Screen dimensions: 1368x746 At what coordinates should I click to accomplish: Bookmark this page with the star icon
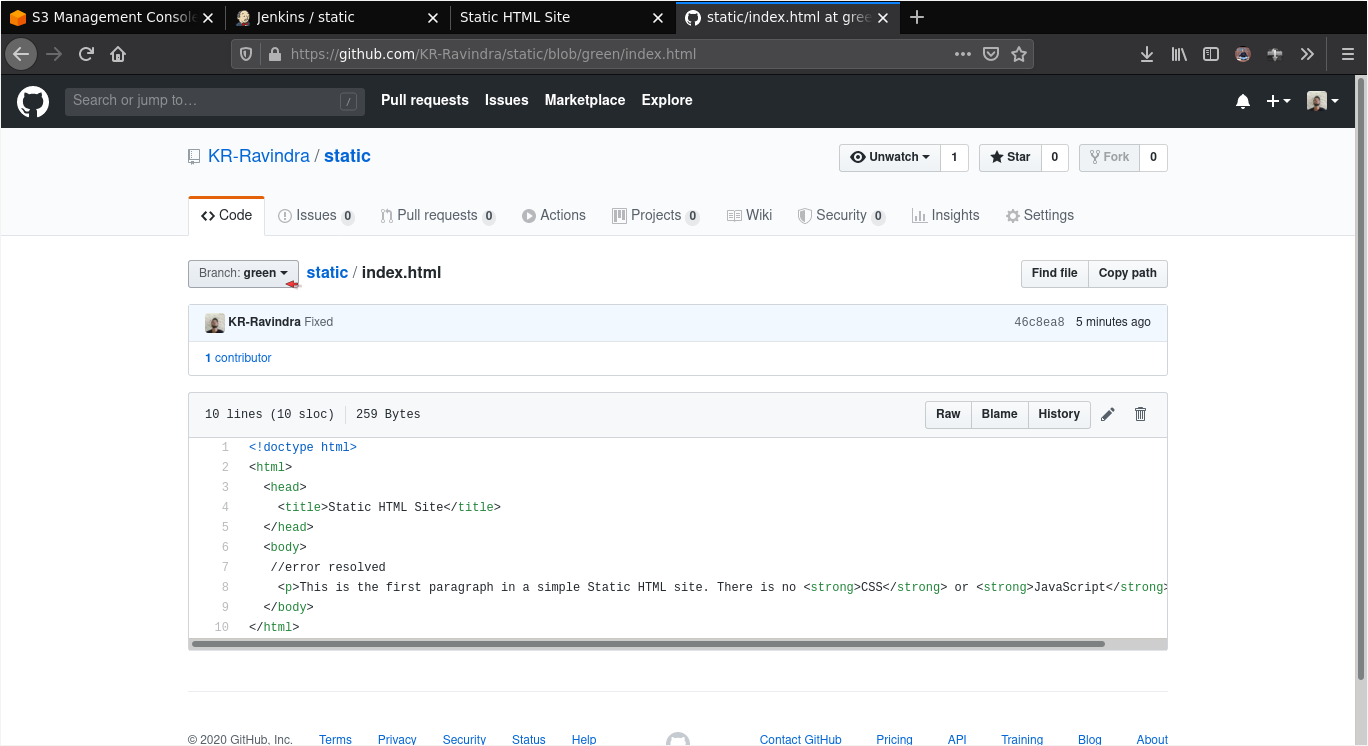1019,54
